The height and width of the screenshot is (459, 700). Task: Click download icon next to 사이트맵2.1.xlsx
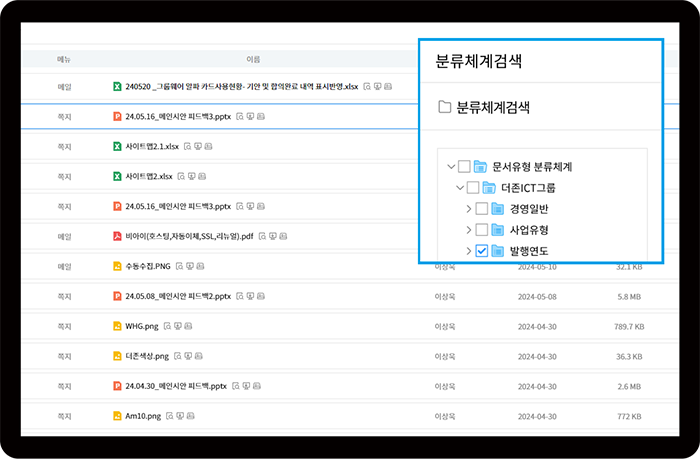(x=198, y=146)
